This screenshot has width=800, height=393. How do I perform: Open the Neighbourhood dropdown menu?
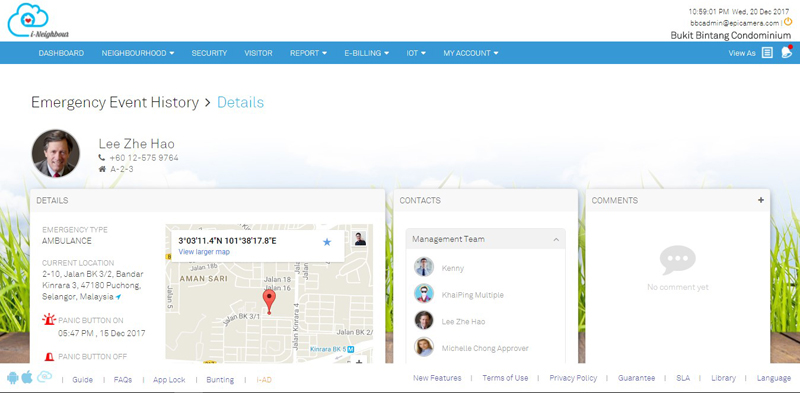coord(138,53)
